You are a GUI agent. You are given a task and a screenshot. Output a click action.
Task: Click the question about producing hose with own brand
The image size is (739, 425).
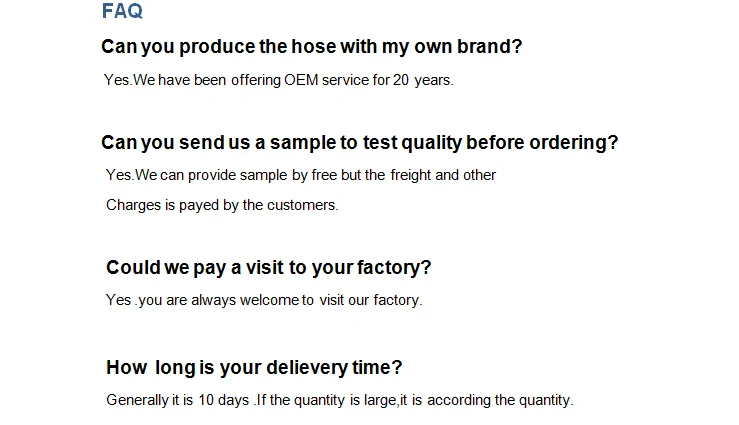coord(312,47)
